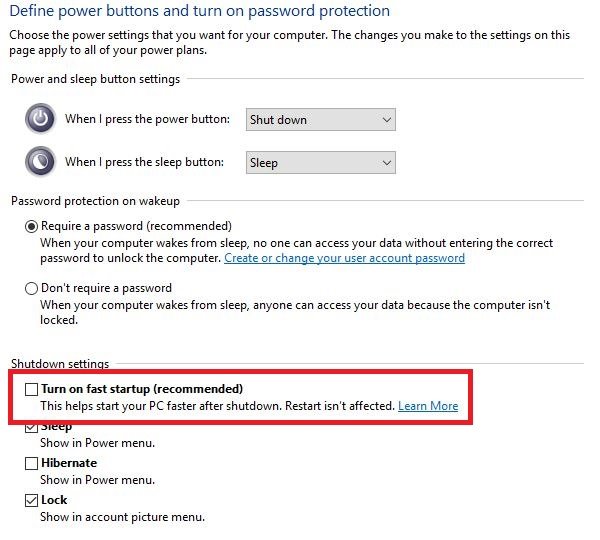Click the fast startup description text

tap(216, 406)
